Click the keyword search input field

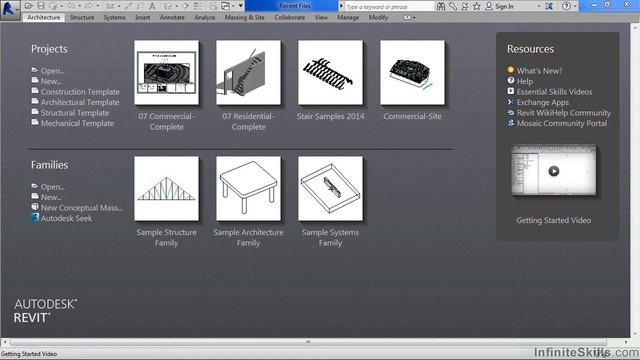point(389,6)
